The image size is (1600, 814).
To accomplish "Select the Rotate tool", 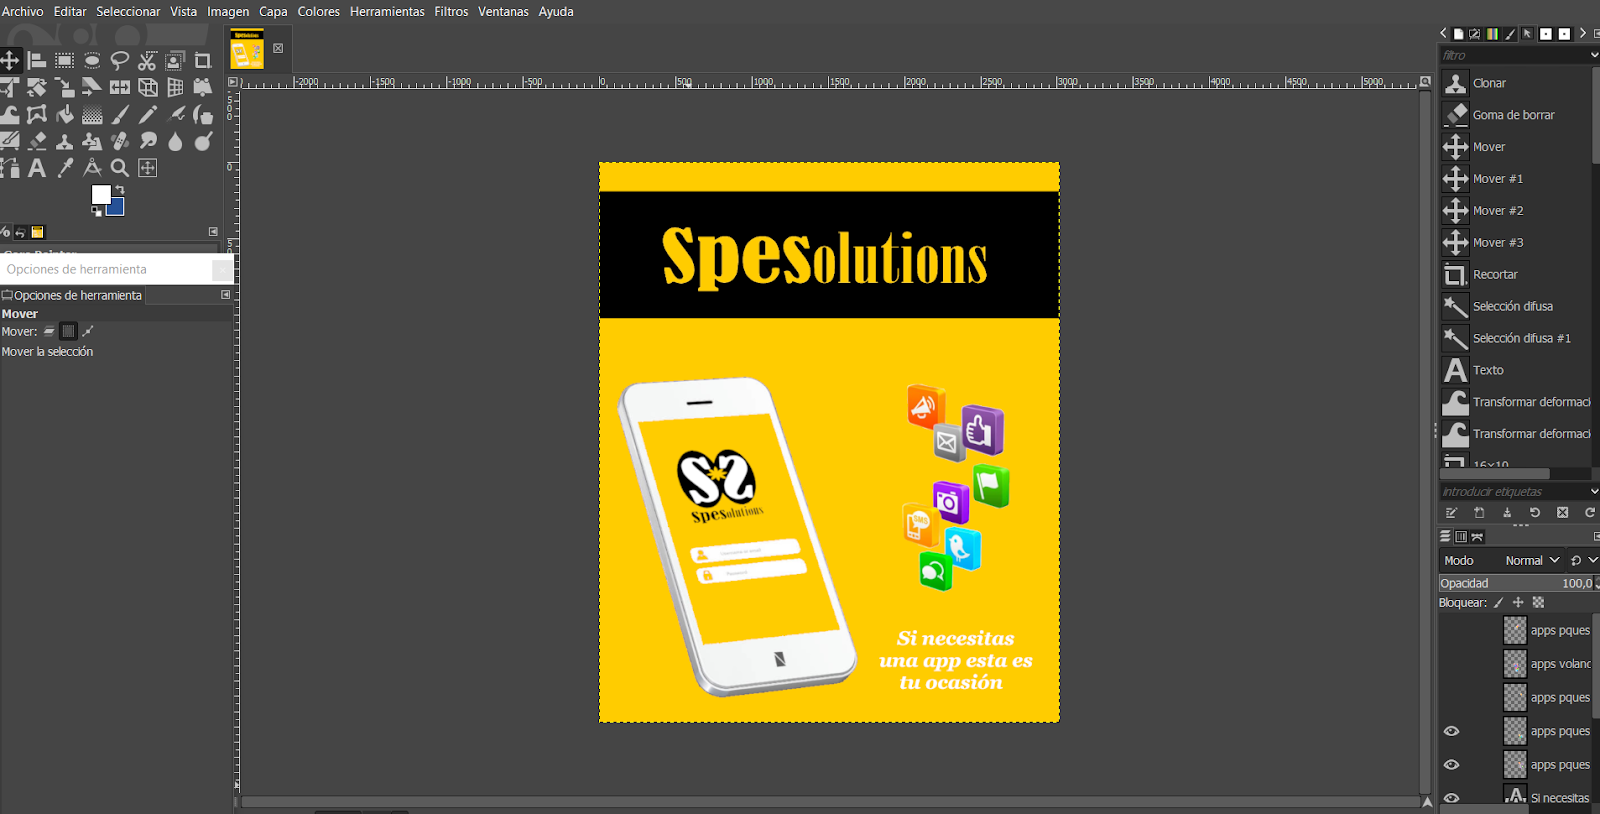I will pos(37,87).
